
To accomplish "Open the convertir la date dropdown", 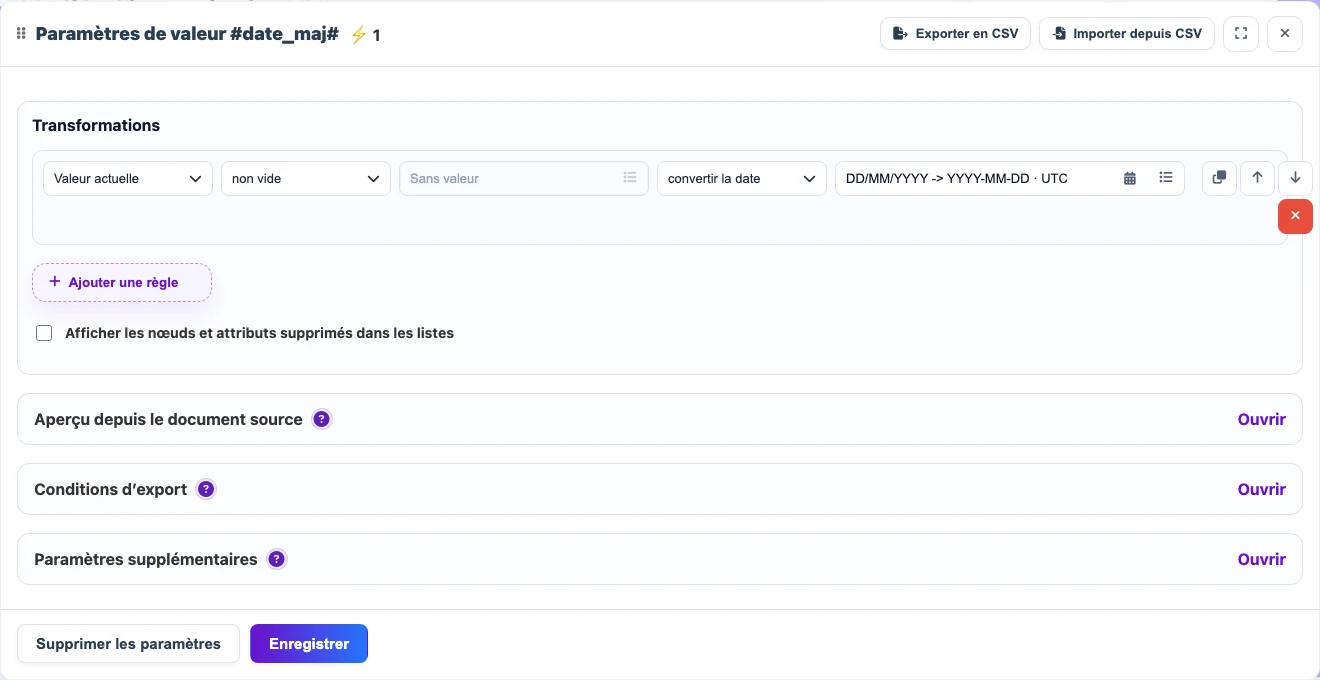I will (x=742, y=178).
